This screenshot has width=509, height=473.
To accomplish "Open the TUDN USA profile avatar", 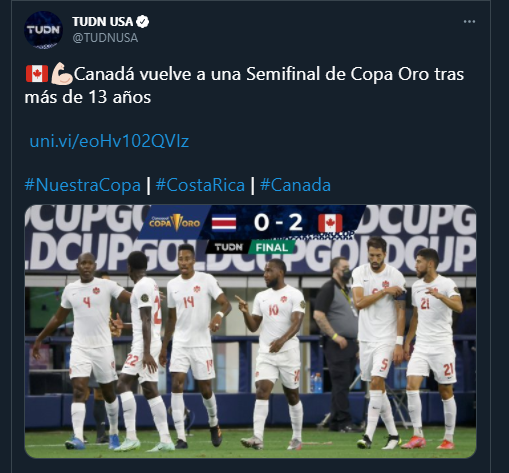I will tap(43, 30).
